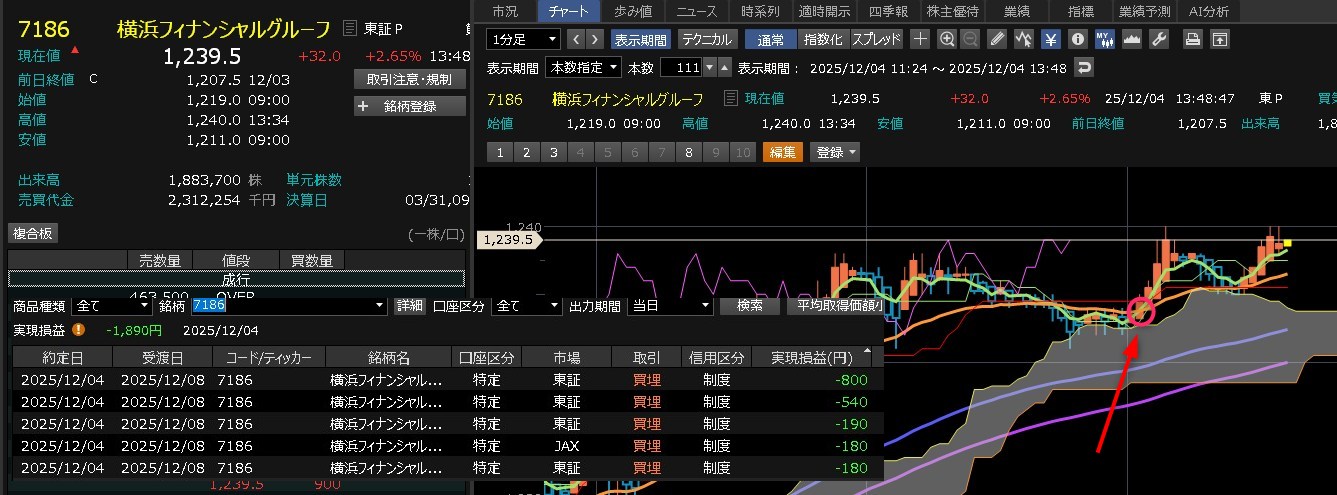Select 通常 chart mode
1337x495 pixels.
coord(771,39)
